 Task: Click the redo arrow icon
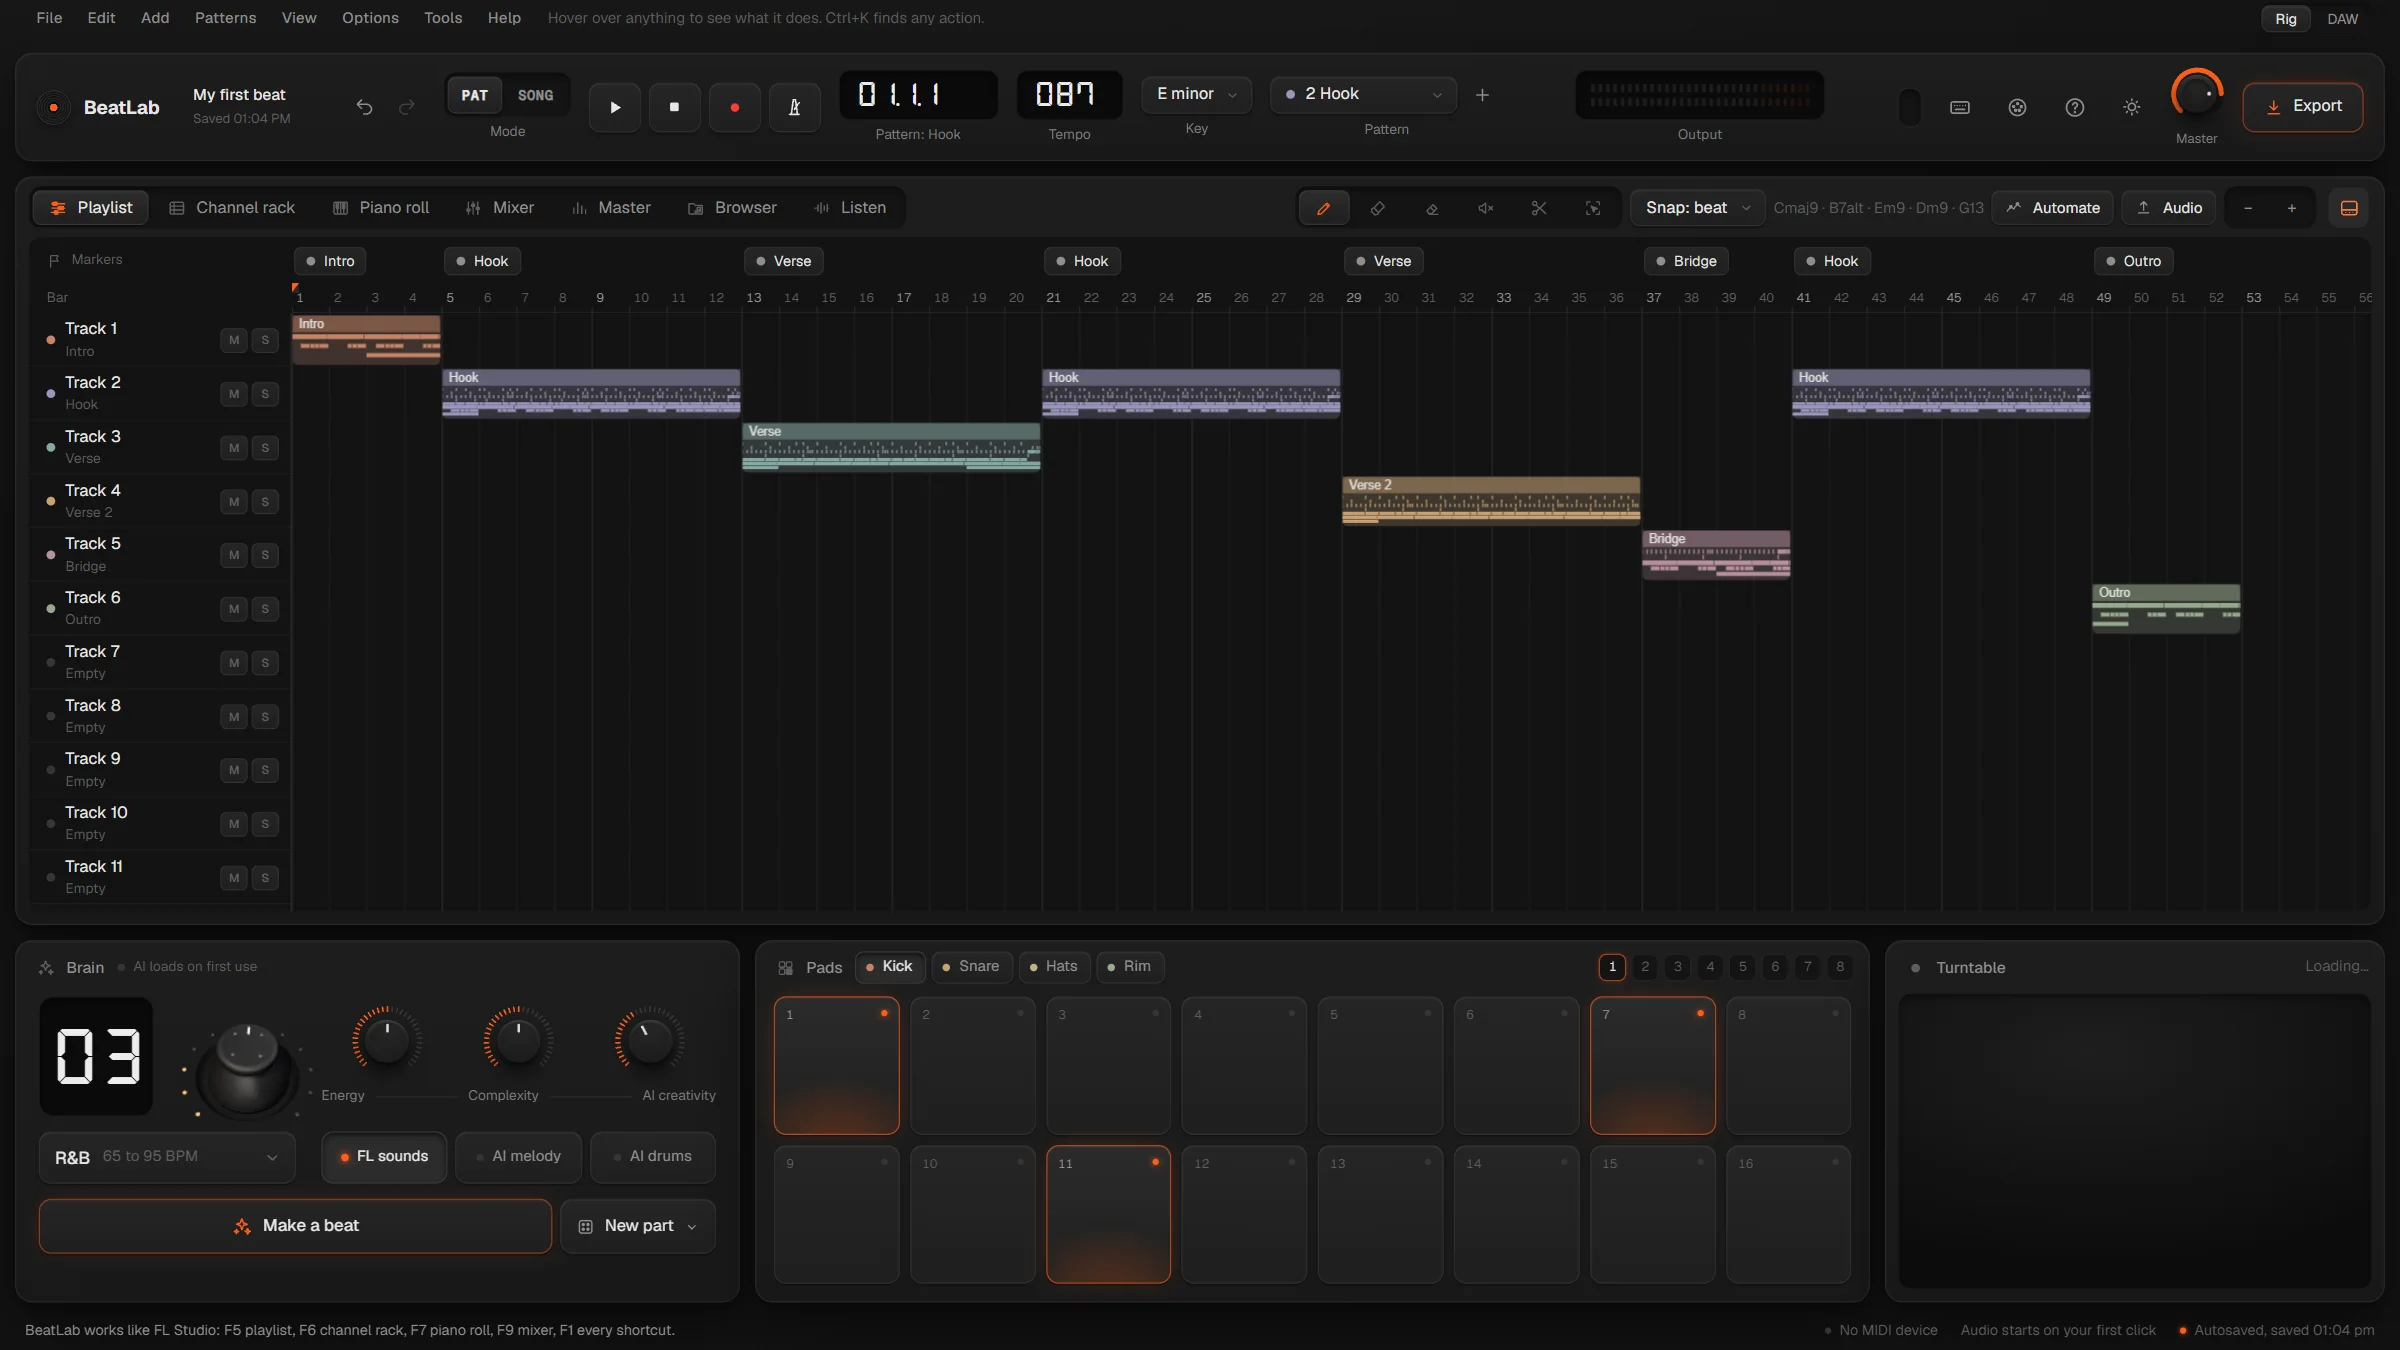406,107
